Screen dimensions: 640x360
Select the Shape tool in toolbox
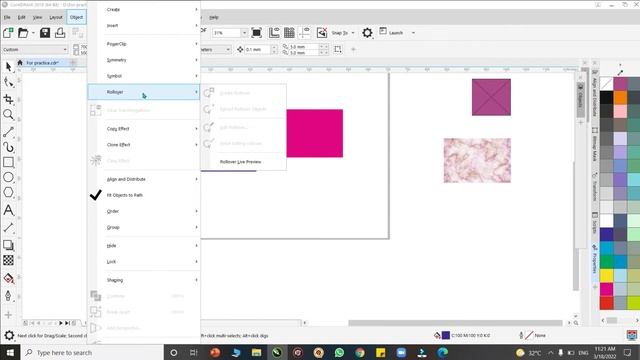(x=9, y=82)
